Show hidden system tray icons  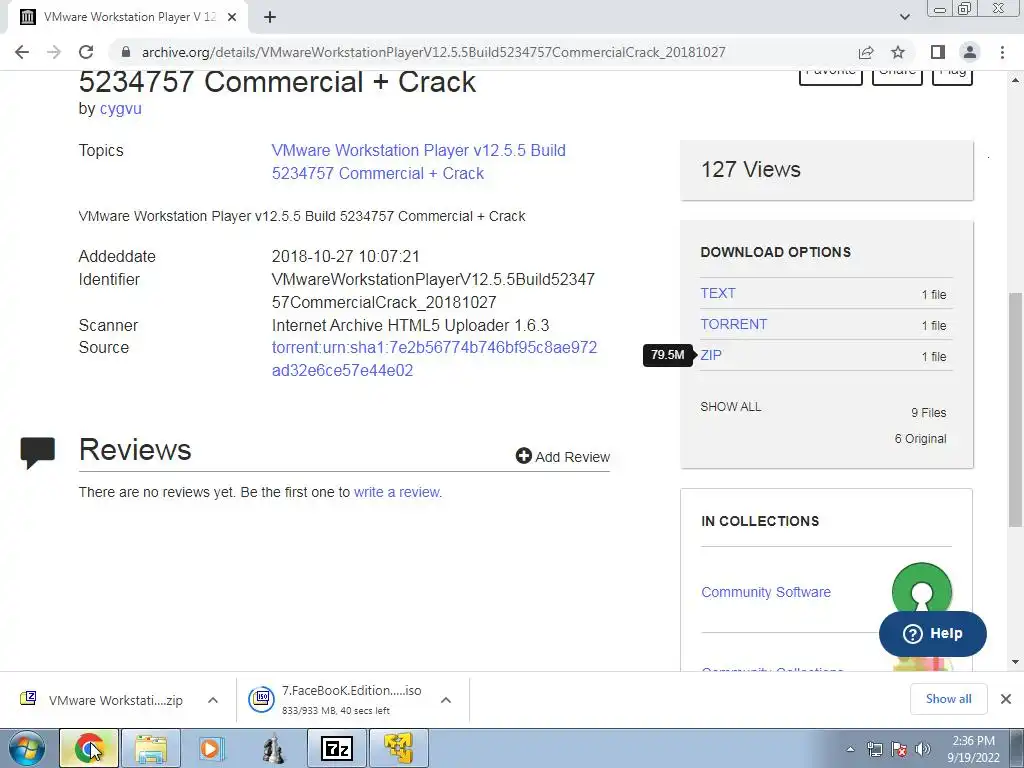tap(850, 749)
